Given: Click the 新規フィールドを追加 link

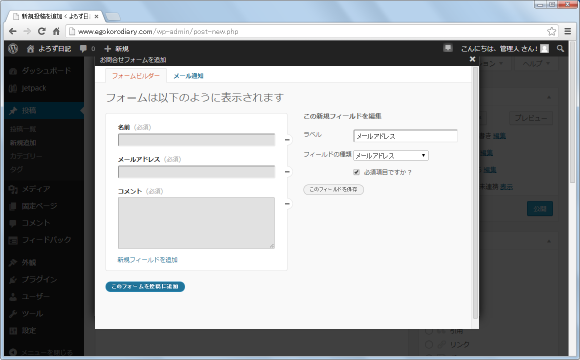Looking at the screenshot, I should pyautogui.click(x=148, y=260).
